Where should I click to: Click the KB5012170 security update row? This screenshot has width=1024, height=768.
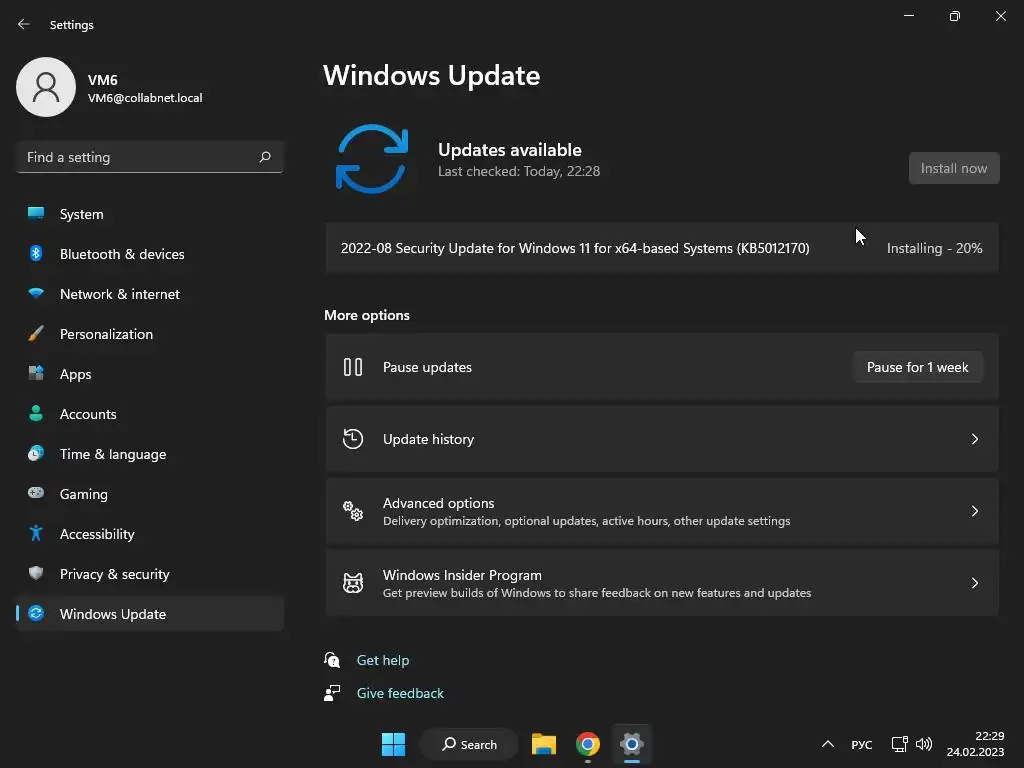(x=662, y=248)
